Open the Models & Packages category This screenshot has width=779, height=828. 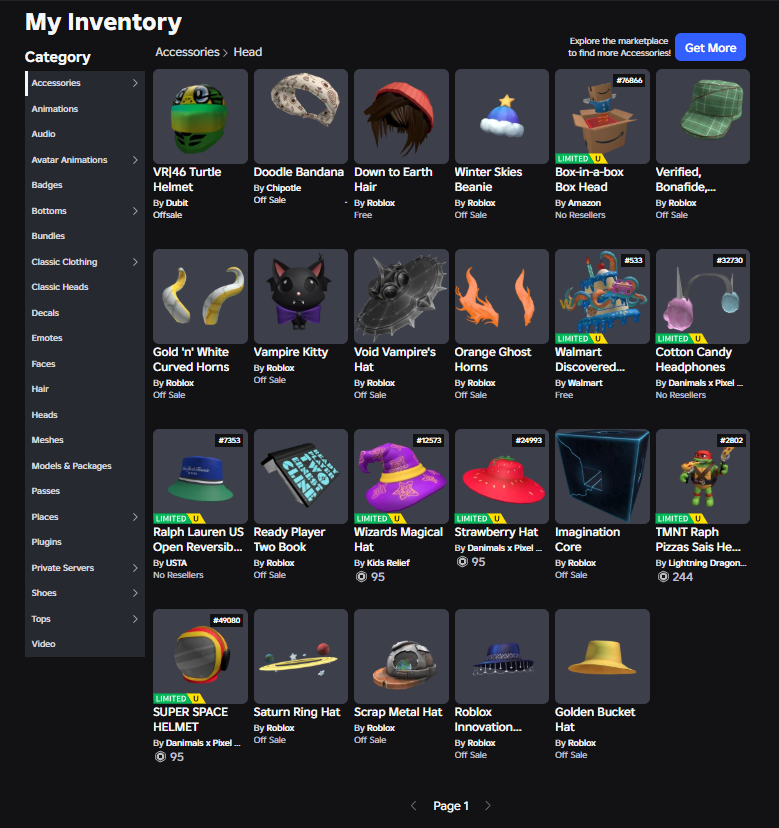[x=85, y=466]
